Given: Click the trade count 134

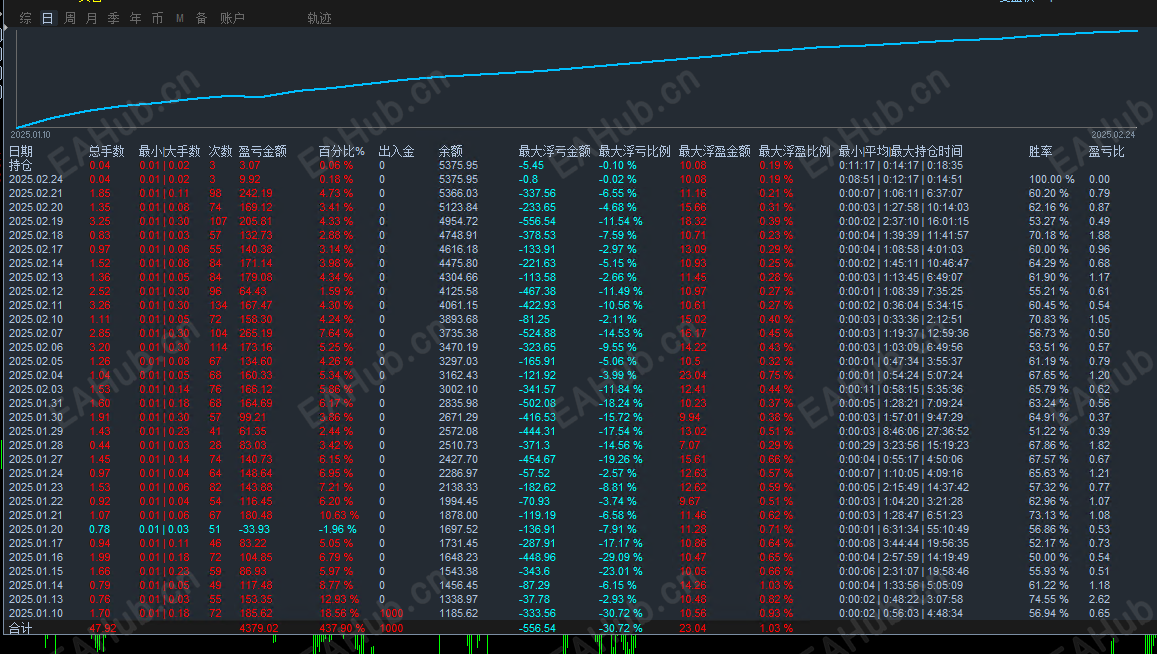Looking at the screenshot, I should pyautogui.click(x=218, y=306).
